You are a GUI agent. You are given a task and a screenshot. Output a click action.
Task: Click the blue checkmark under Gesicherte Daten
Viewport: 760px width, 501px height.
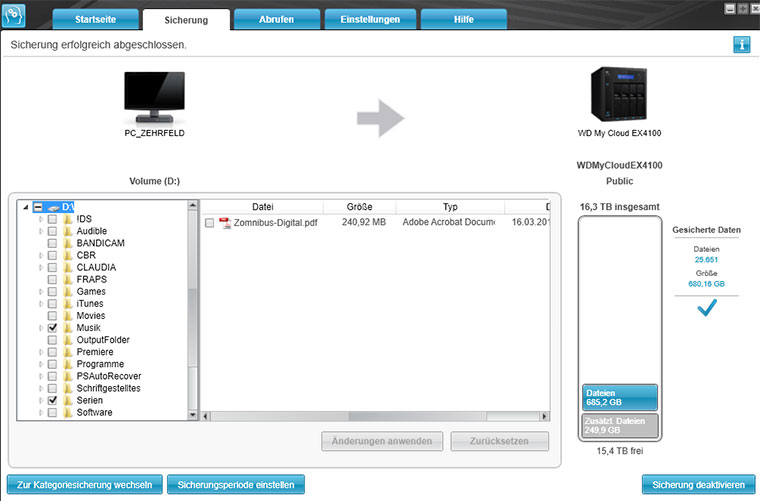pos(707,310)
